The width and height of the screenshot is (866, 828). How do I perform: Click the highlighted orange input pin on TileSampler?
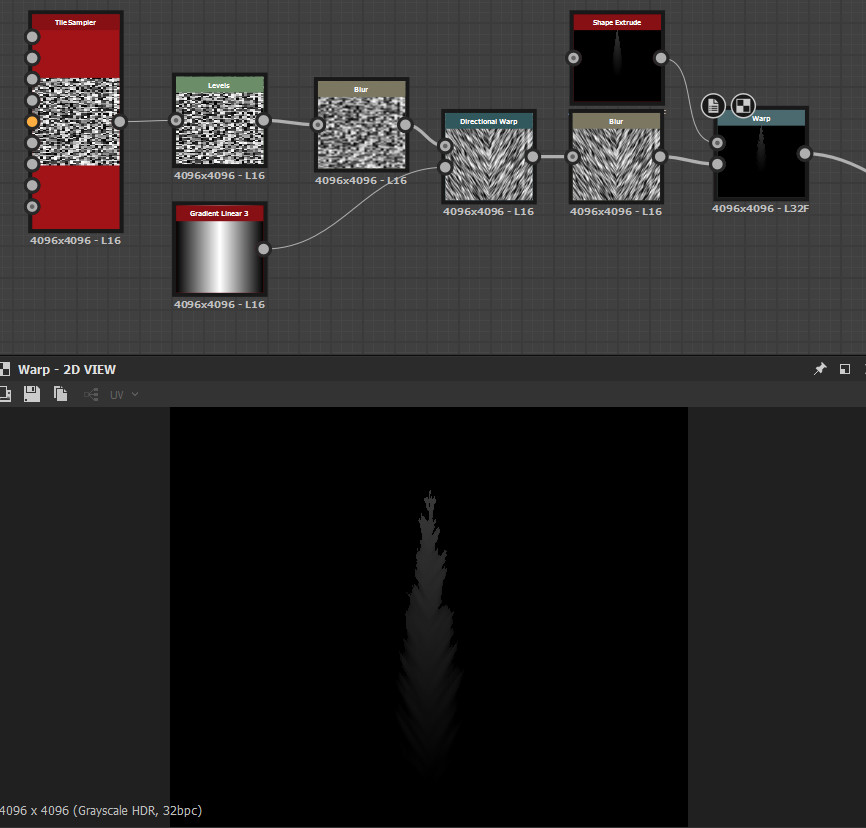click(32, 122)
